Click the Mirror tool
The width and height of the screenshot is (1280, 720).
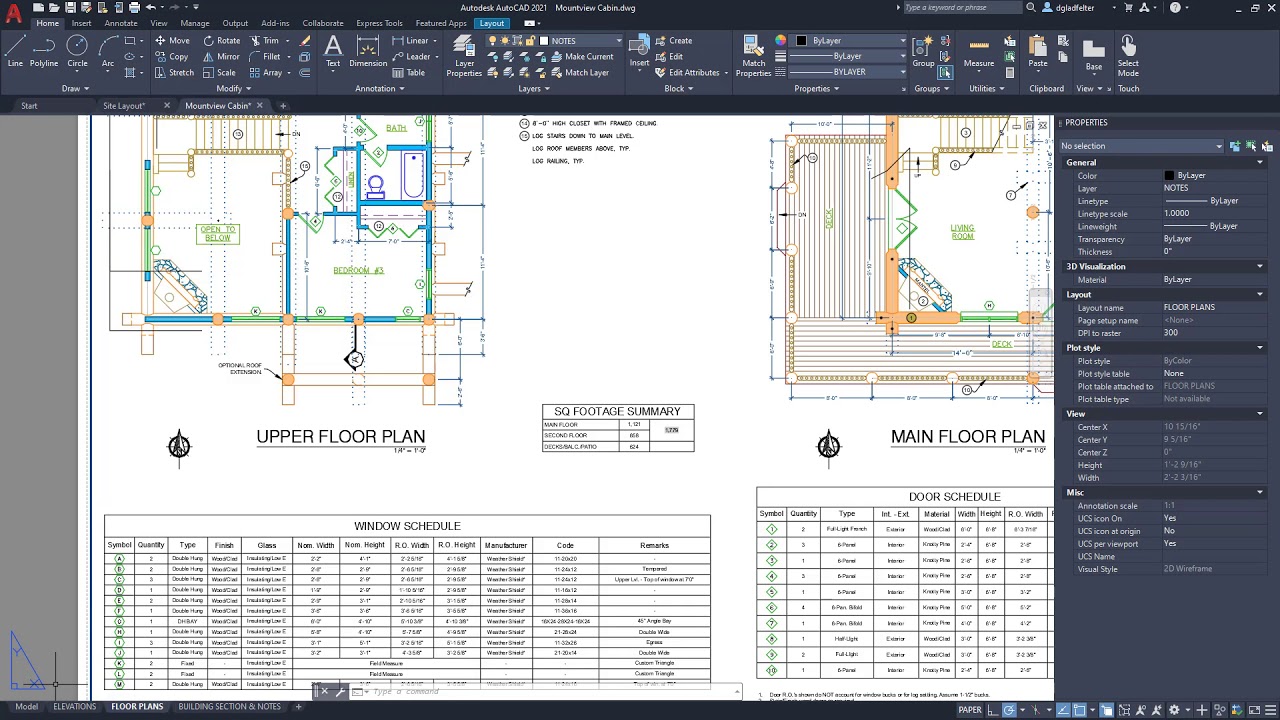(x=221, y=57)
